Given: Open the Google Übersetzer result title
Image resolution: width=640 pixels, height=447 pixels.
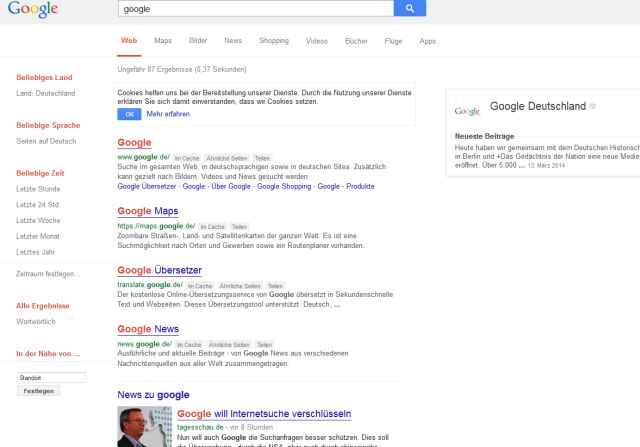Looking at the screenshot, I should pos(160,270).
